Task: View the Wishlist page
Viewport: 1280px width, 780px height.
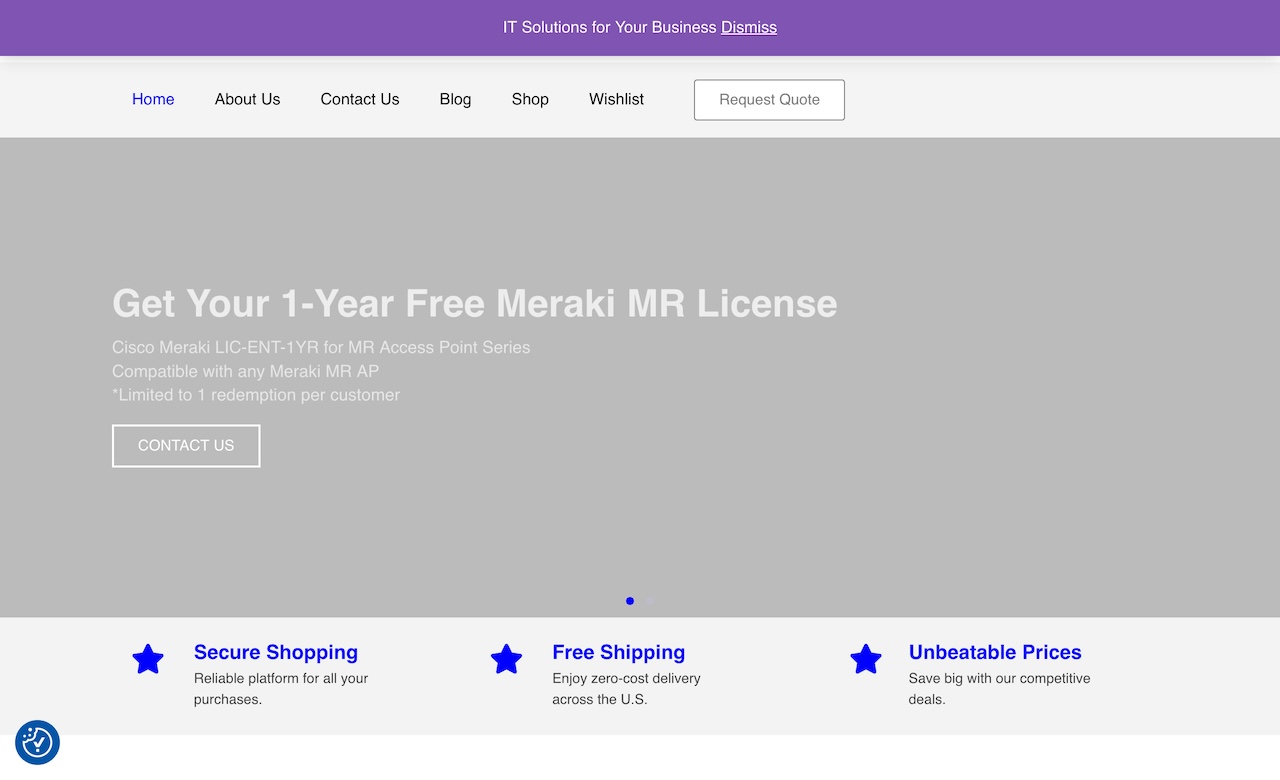Action: click(616, 99)
